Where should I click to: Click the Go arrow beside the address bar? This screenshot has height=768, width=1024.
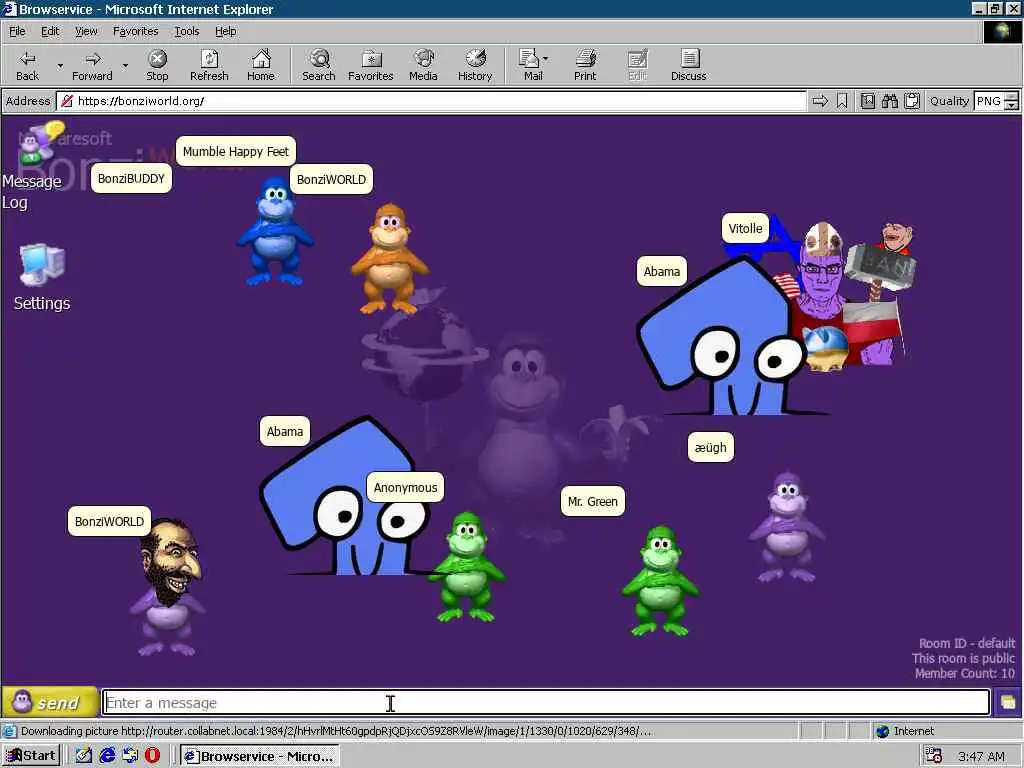pos(820,101)
